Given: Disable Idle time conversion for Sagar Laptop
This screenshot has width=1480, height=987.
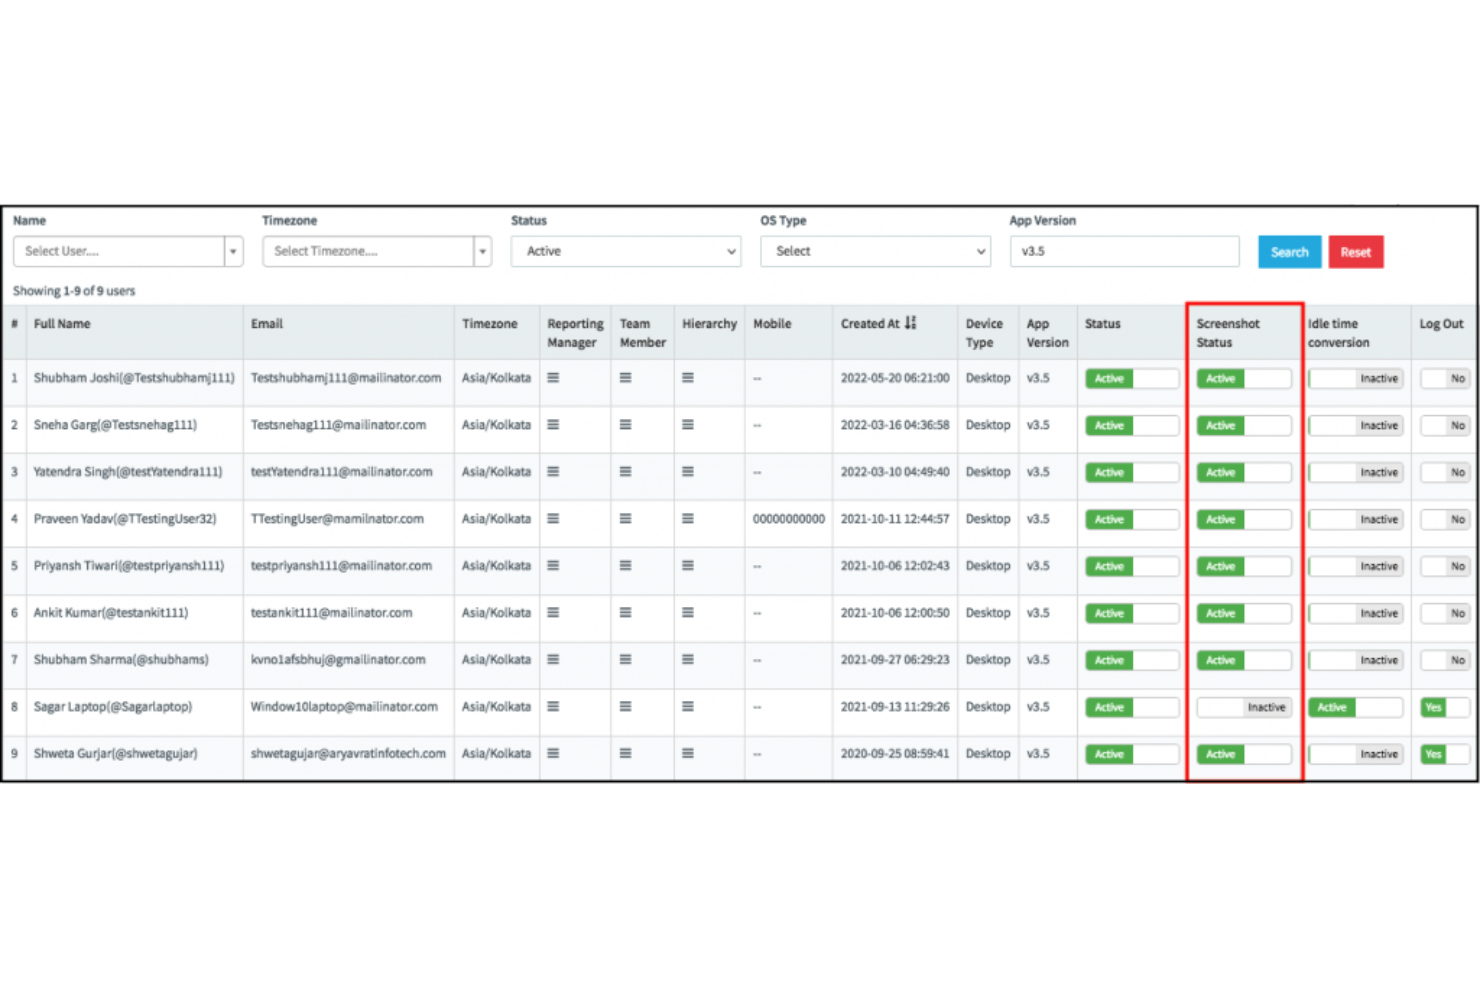Looking at the screenshot, I should point(1356,708).
